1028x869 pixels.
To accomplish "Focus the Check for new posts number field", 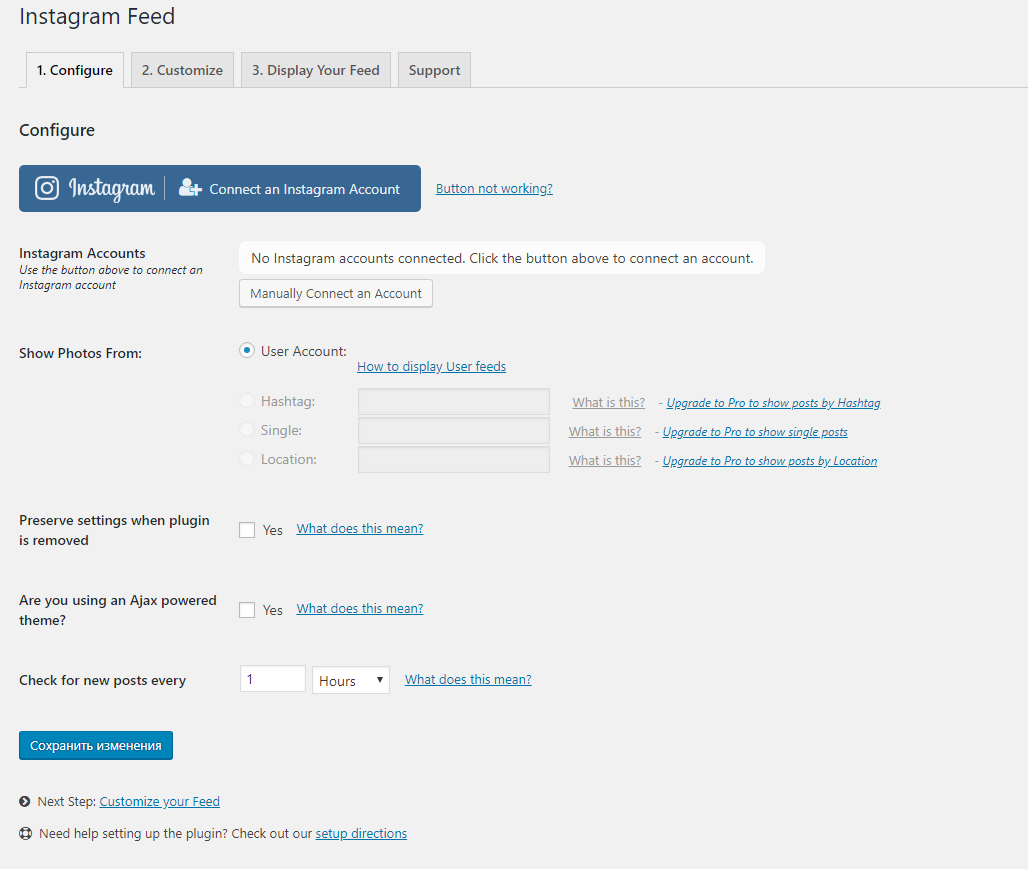I will (x=272, y=679).
